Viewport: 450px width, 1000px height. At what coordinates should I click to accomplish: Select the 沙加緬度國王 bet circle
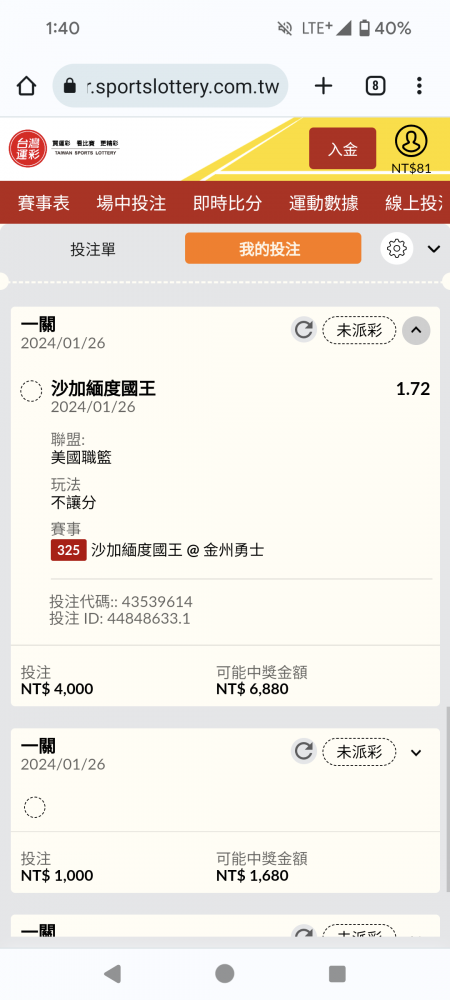pyautogui.click(x=31, y=391)
